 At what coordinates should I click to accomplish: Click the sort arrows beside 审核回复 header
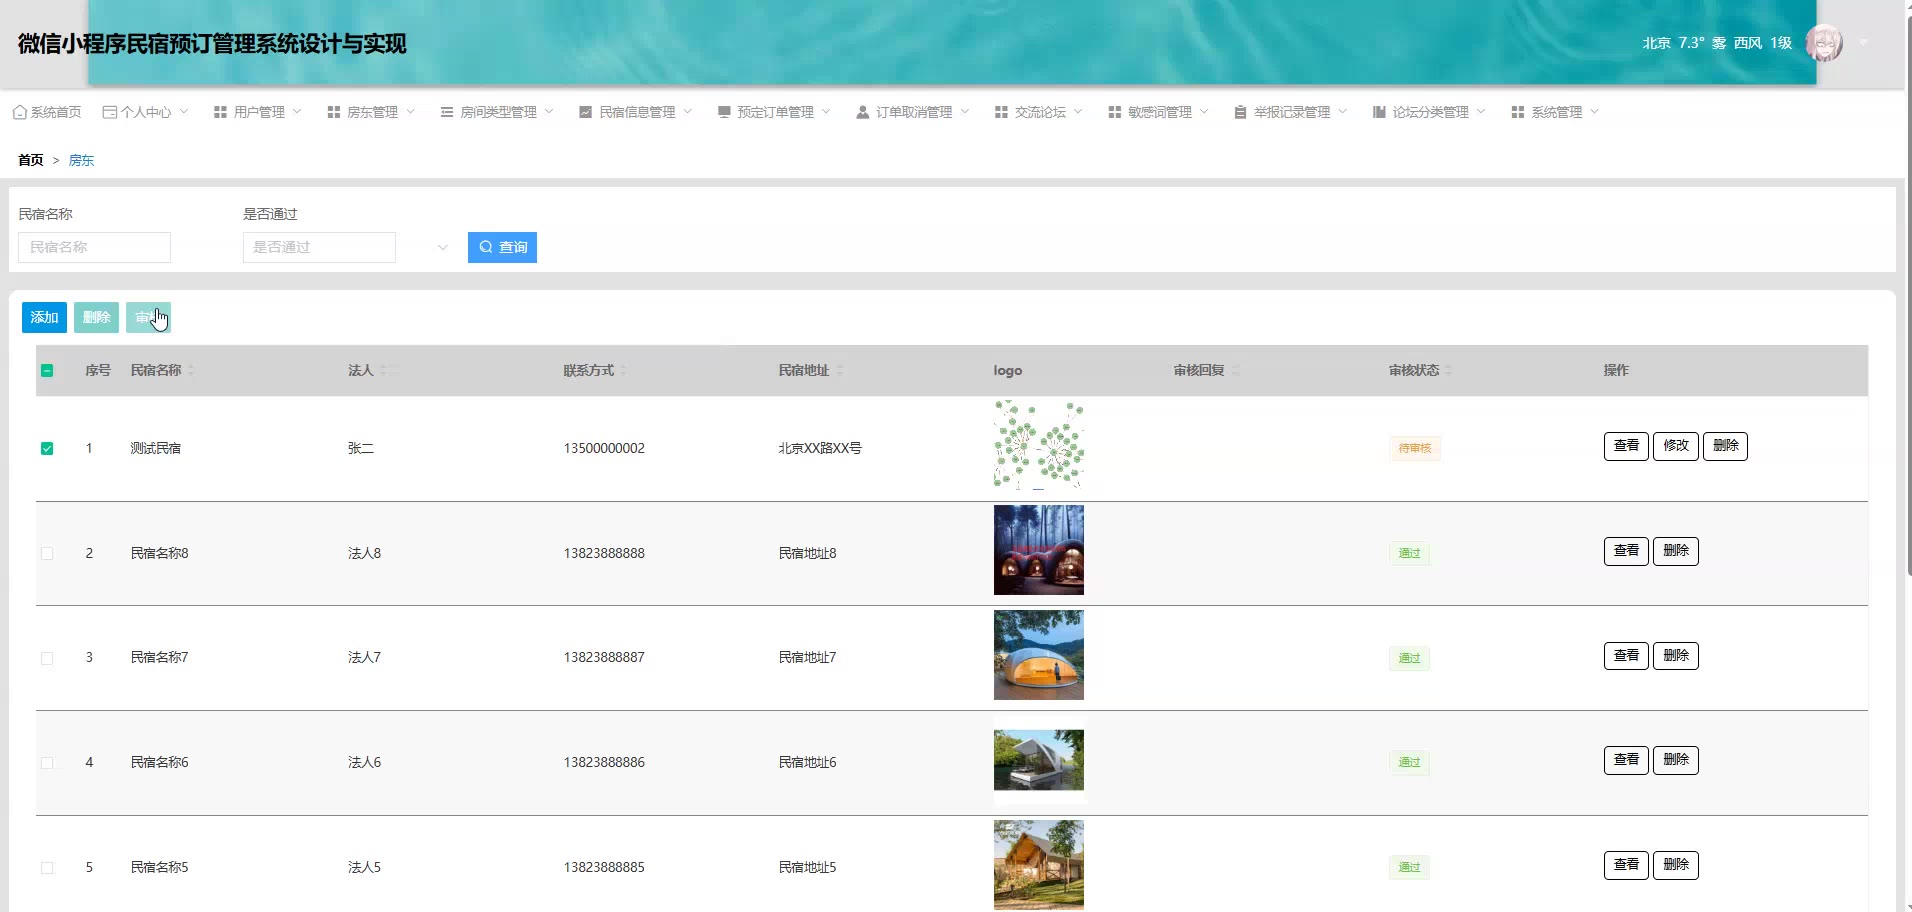click(1235, 370)
